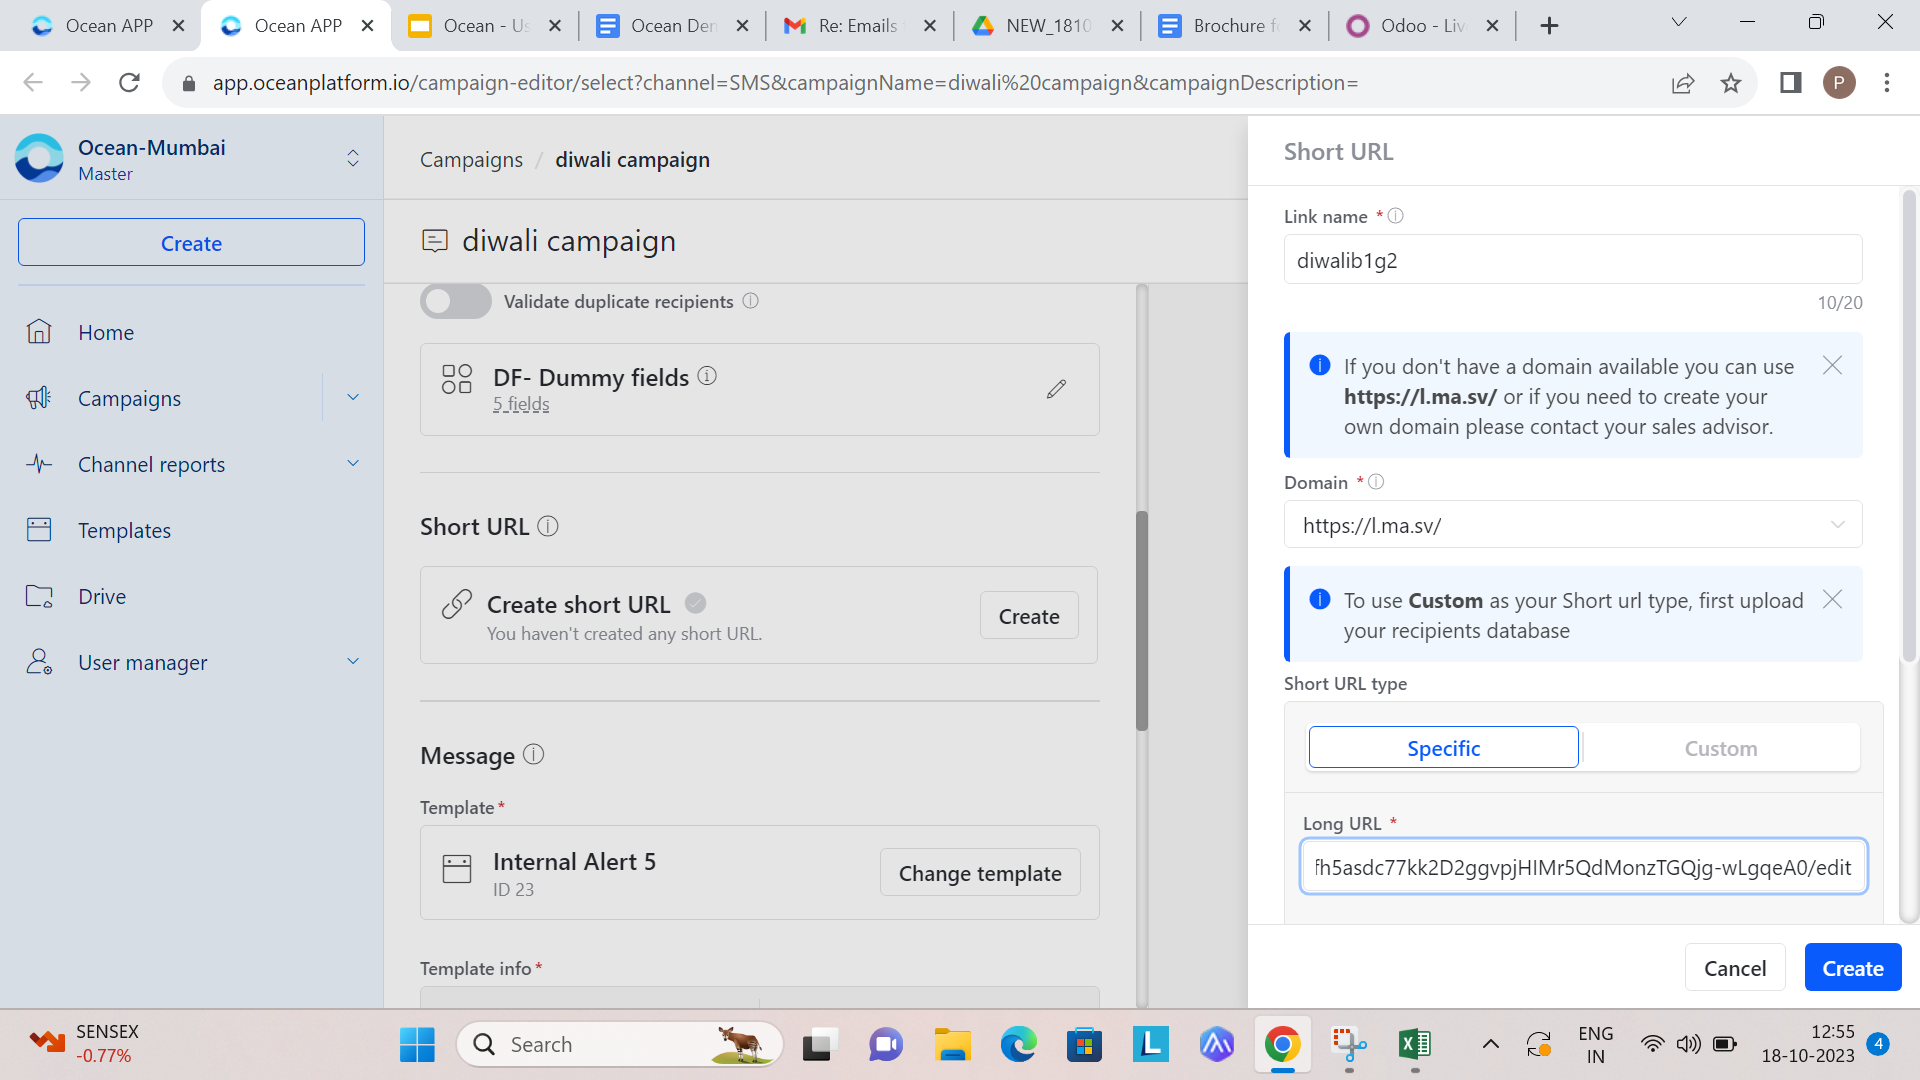
Task: Click blue Create button in Short URL panel
Action: click(1853, 968)
